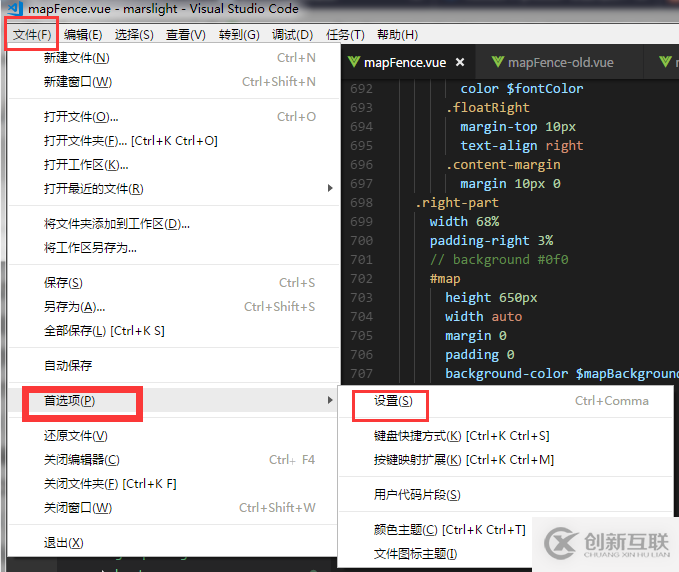Screen dimensions: 679x572
Task: Click the code text .floatRight
Action: pos(488,108)
